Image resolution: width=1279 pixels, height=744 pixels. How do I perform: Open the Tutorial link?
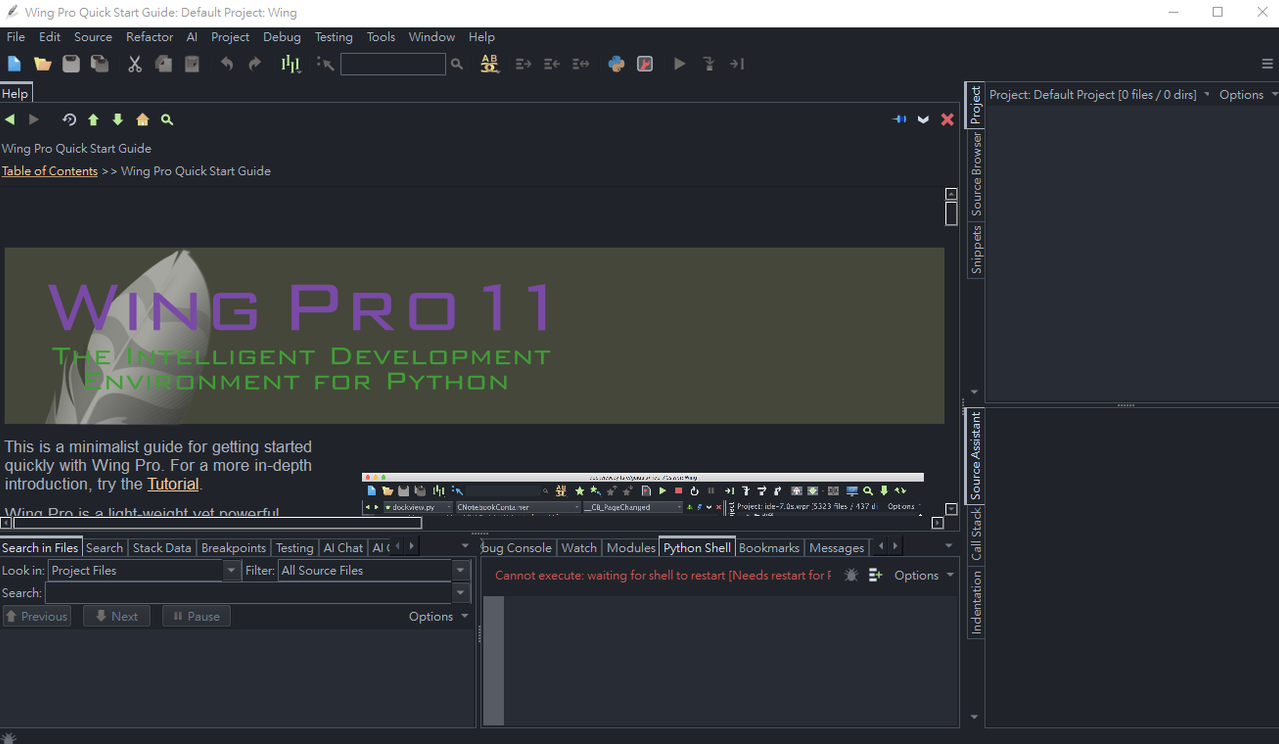173,484
